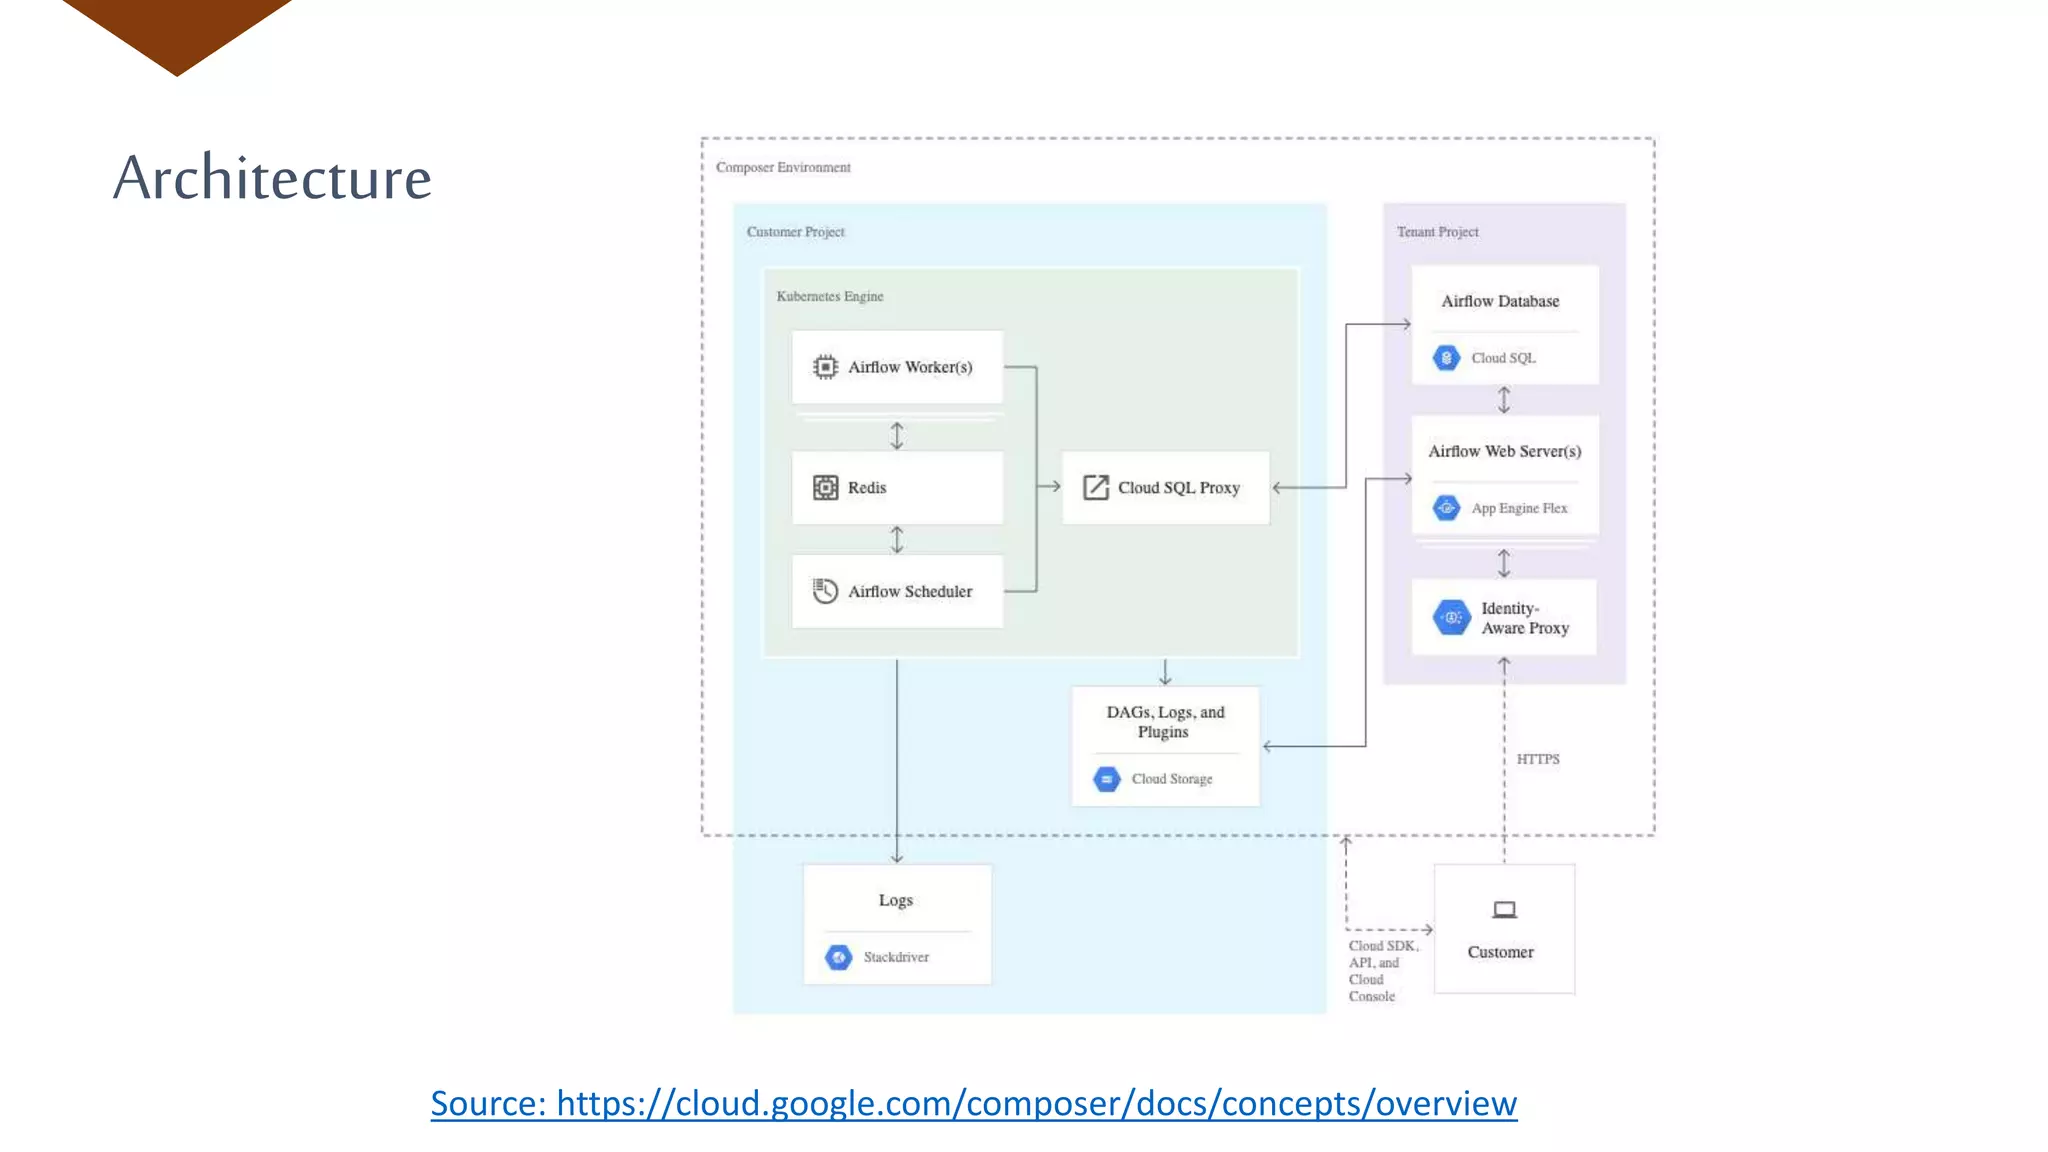
Task: Click the HTTPS connection label
Action: [x=1537, y=759]
